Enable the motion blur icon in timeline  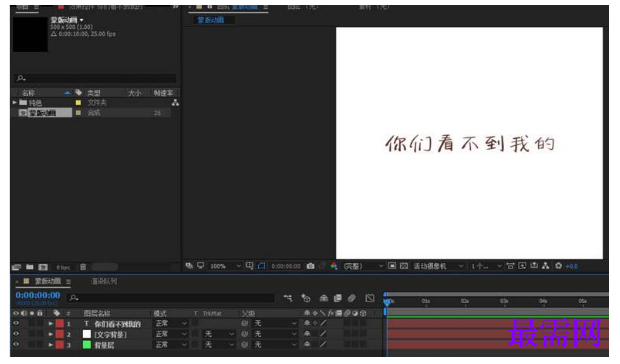click(x=352, y=298)
